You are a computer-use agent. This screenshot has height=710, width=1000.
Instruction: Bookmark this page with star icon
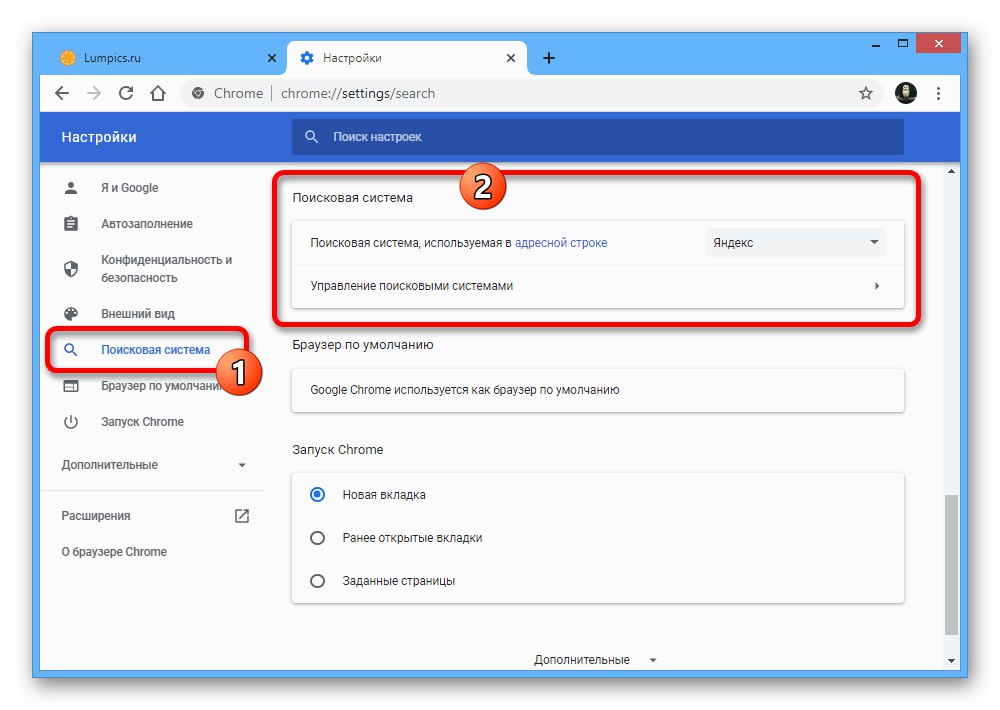point(865,94)
